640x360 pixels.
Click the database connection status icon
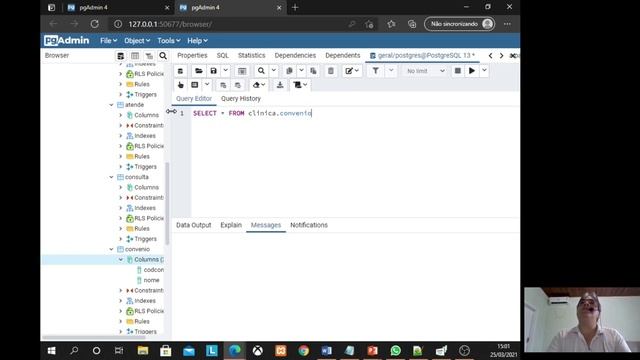click(x=180, y=71)
